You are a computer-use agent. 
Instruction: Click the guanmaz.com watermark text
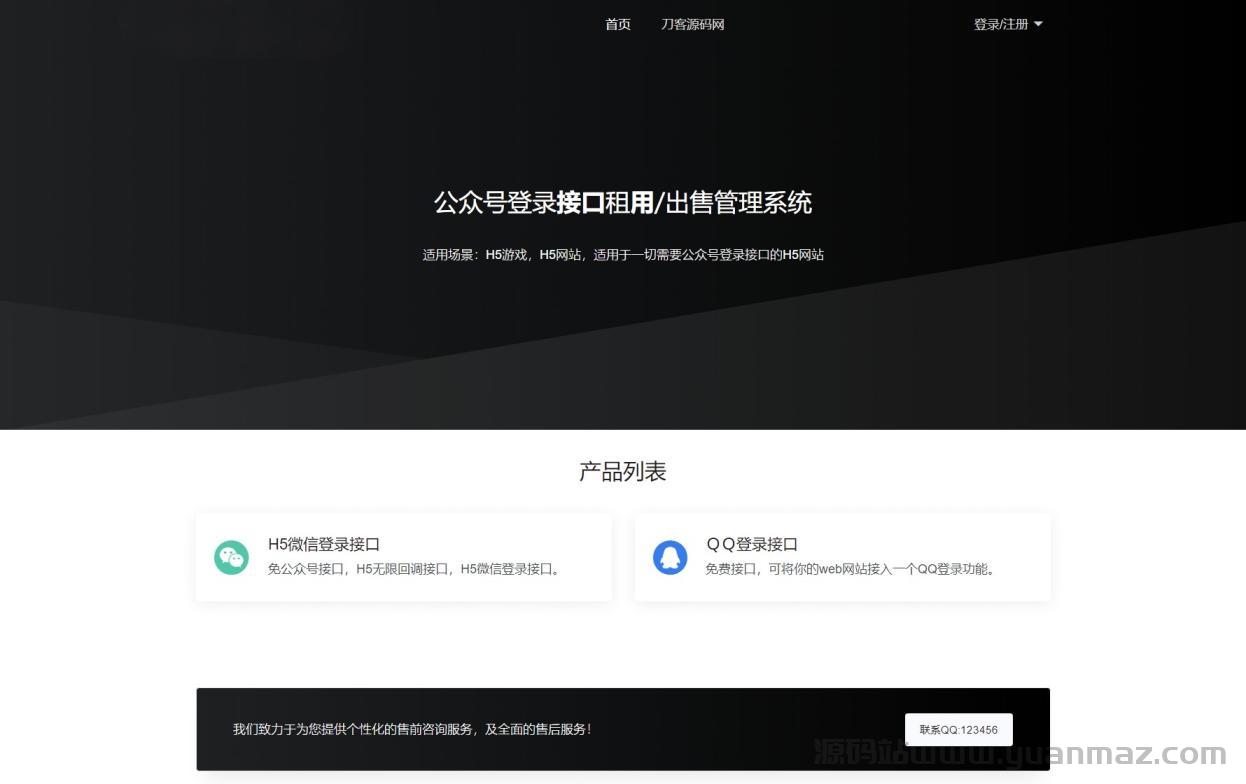(1020, 755)
